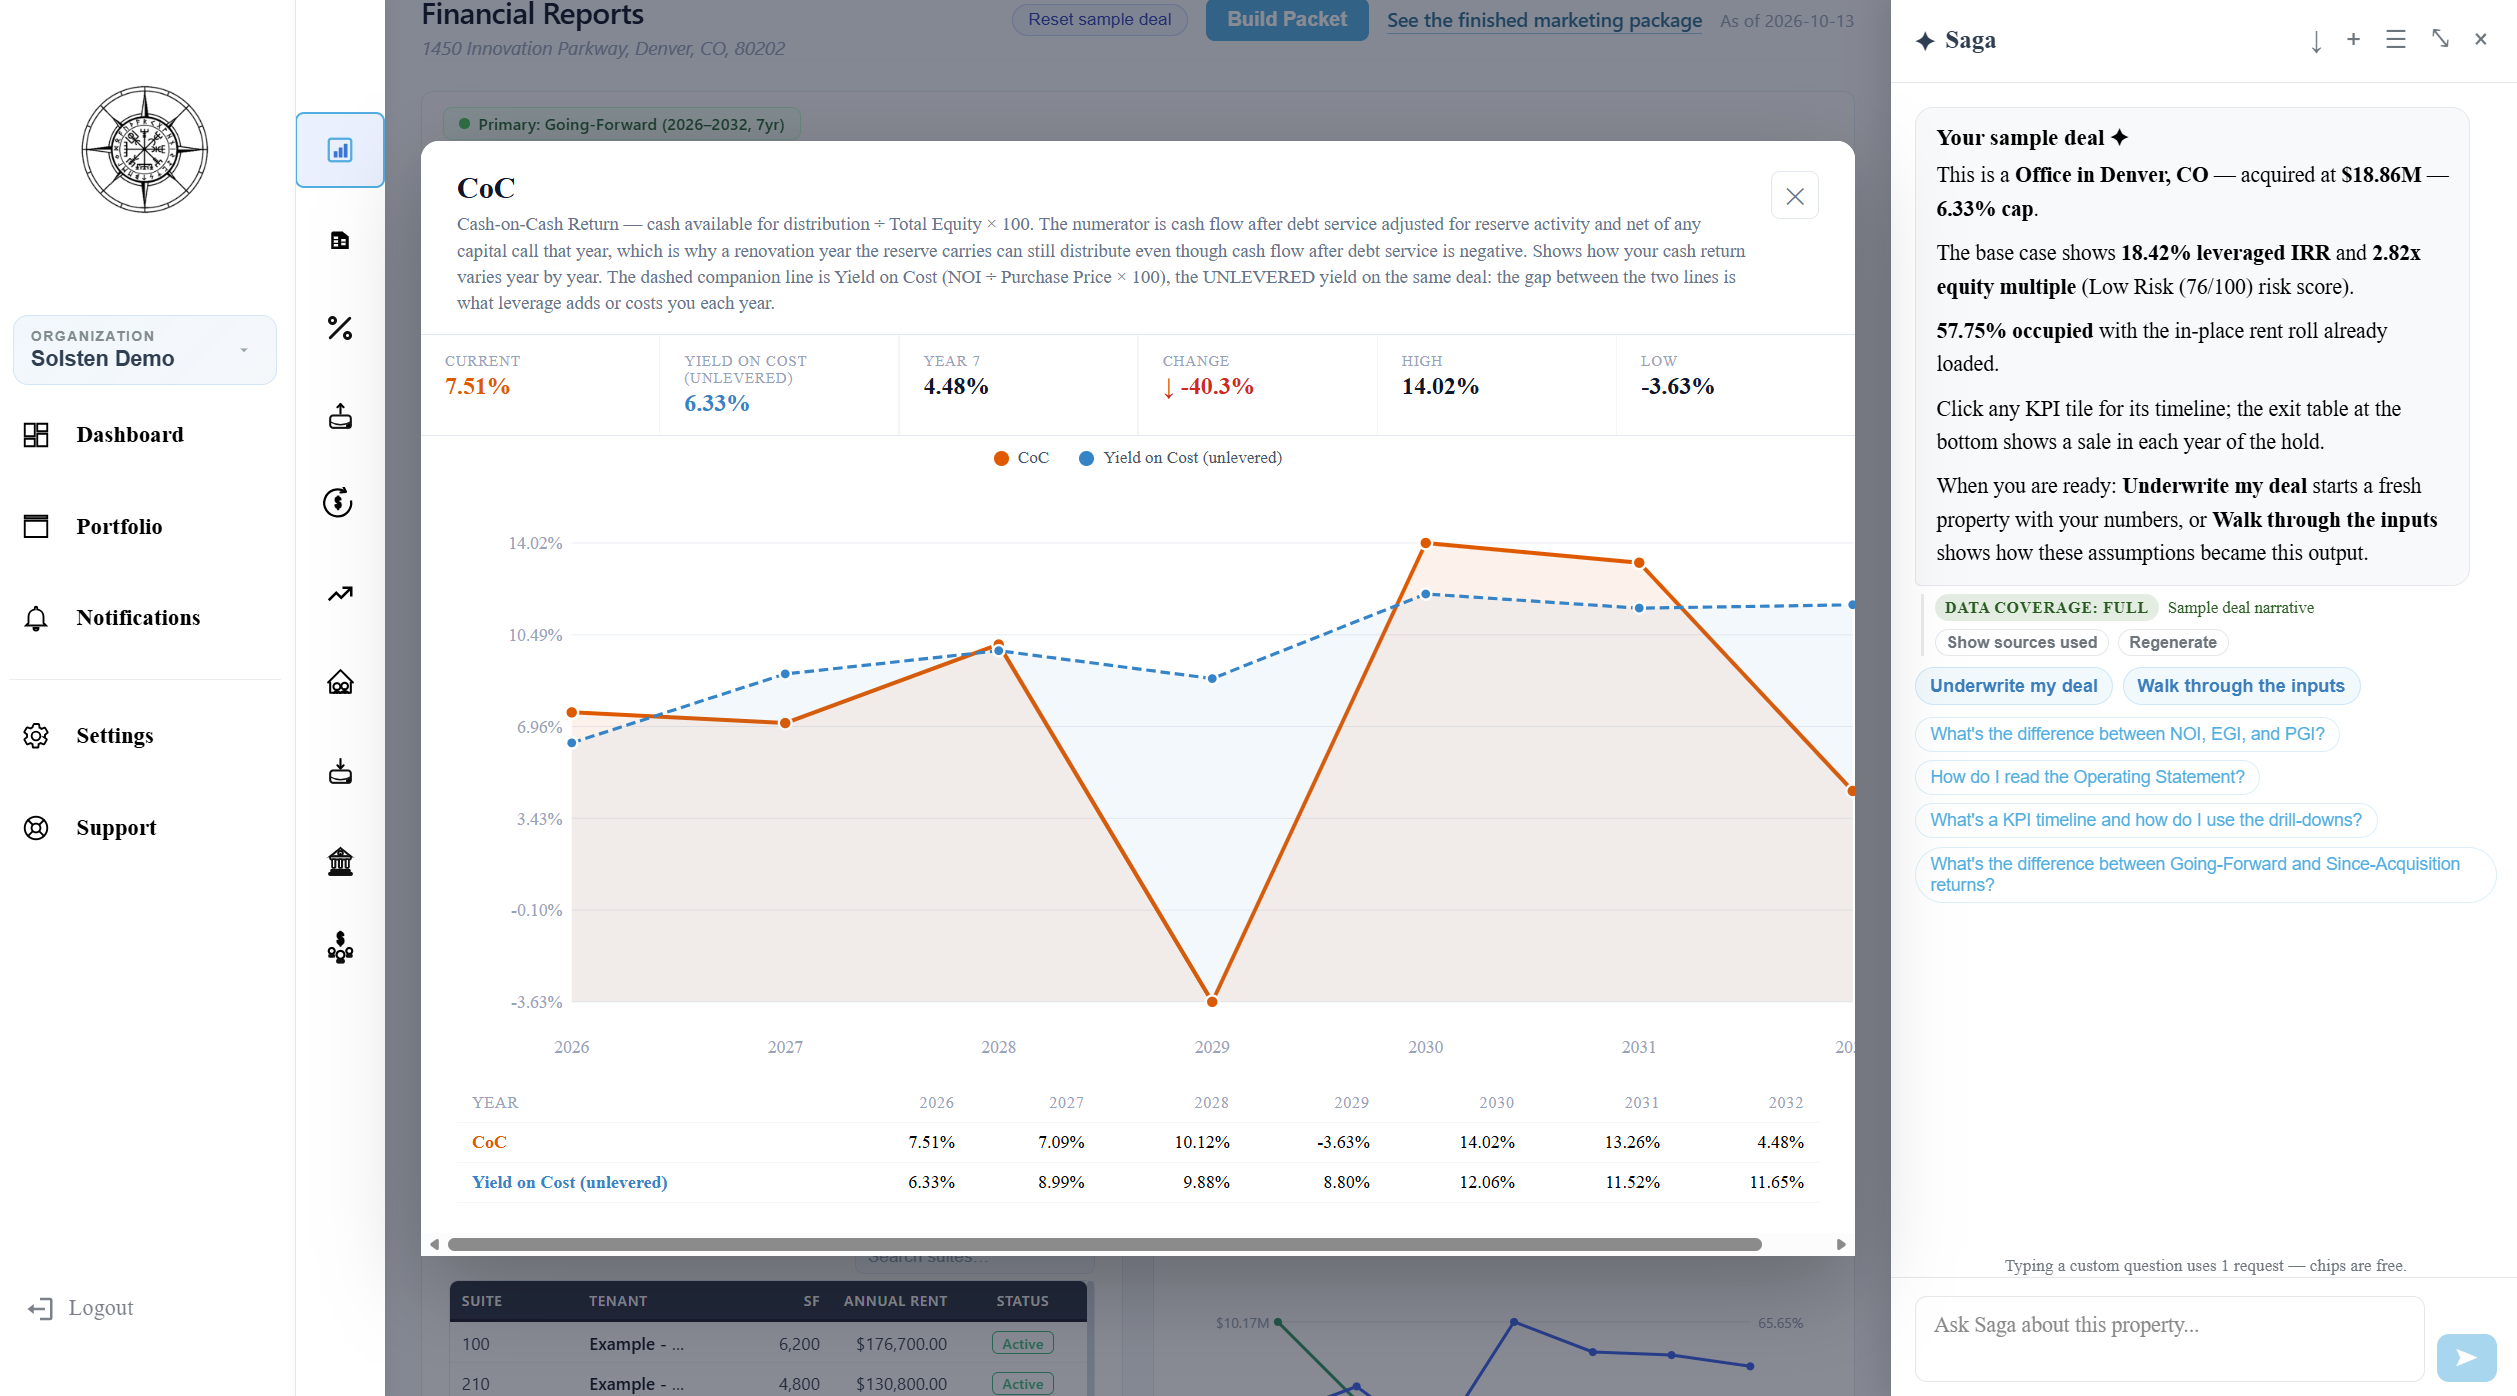The width and height of the screenshot is (2517, 1396).
Task: Ask how to read Operating Statement
Action: pos(2086,777)
